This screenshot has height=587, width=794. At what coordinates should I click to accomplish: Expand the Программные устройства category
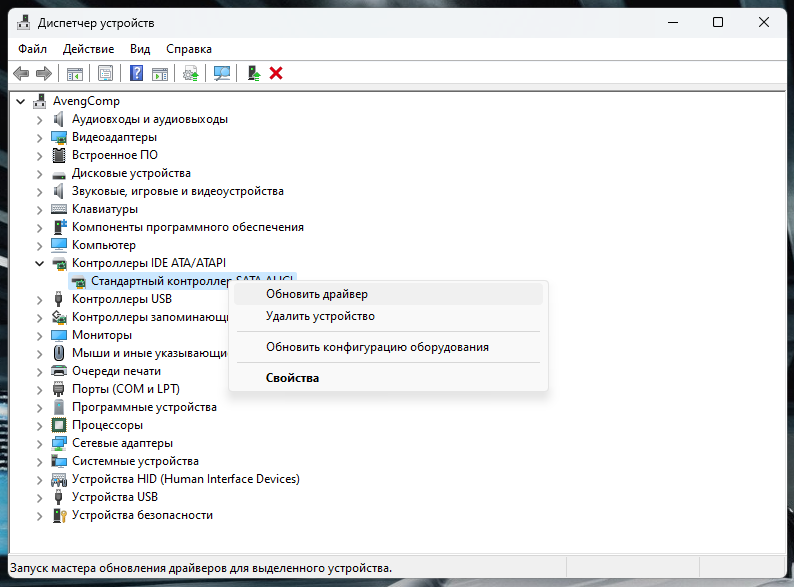click(39, 408)
